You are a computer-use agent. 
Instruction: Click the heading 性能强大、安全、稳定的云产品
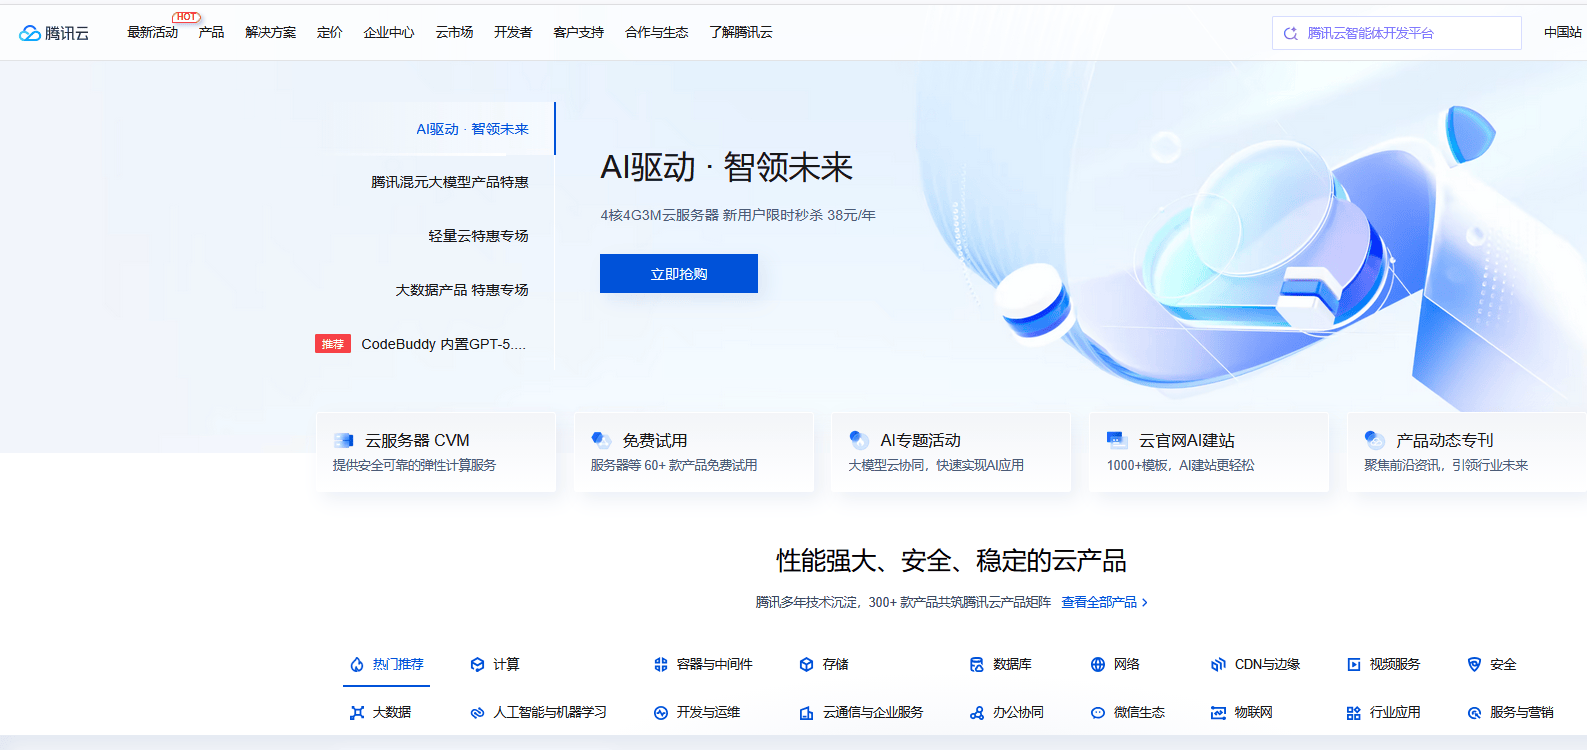pyautogui.click(x=951, y=561)
